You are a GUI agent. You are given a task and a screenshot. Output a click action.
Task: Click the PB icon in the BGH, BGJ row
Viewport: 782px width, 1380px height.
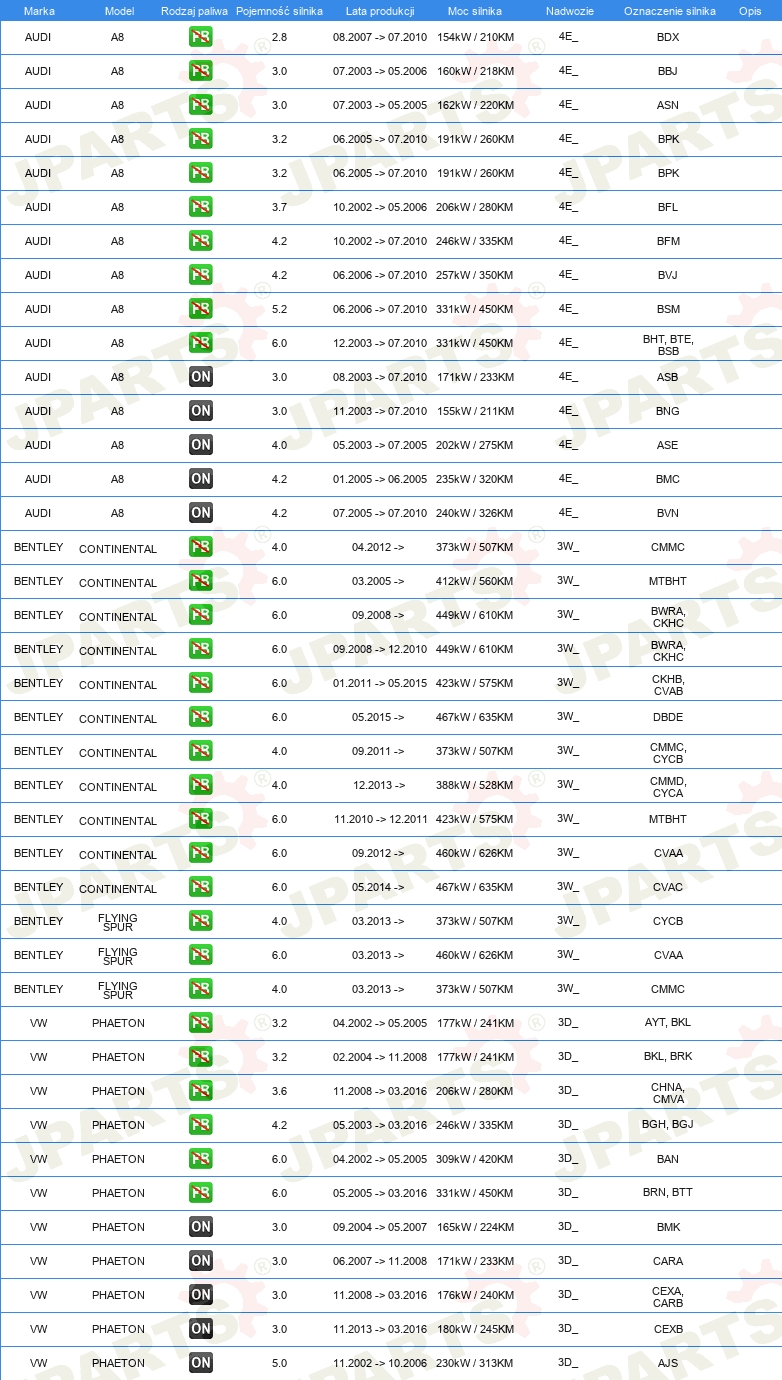pyautogui.click(x=201, y=1125)
